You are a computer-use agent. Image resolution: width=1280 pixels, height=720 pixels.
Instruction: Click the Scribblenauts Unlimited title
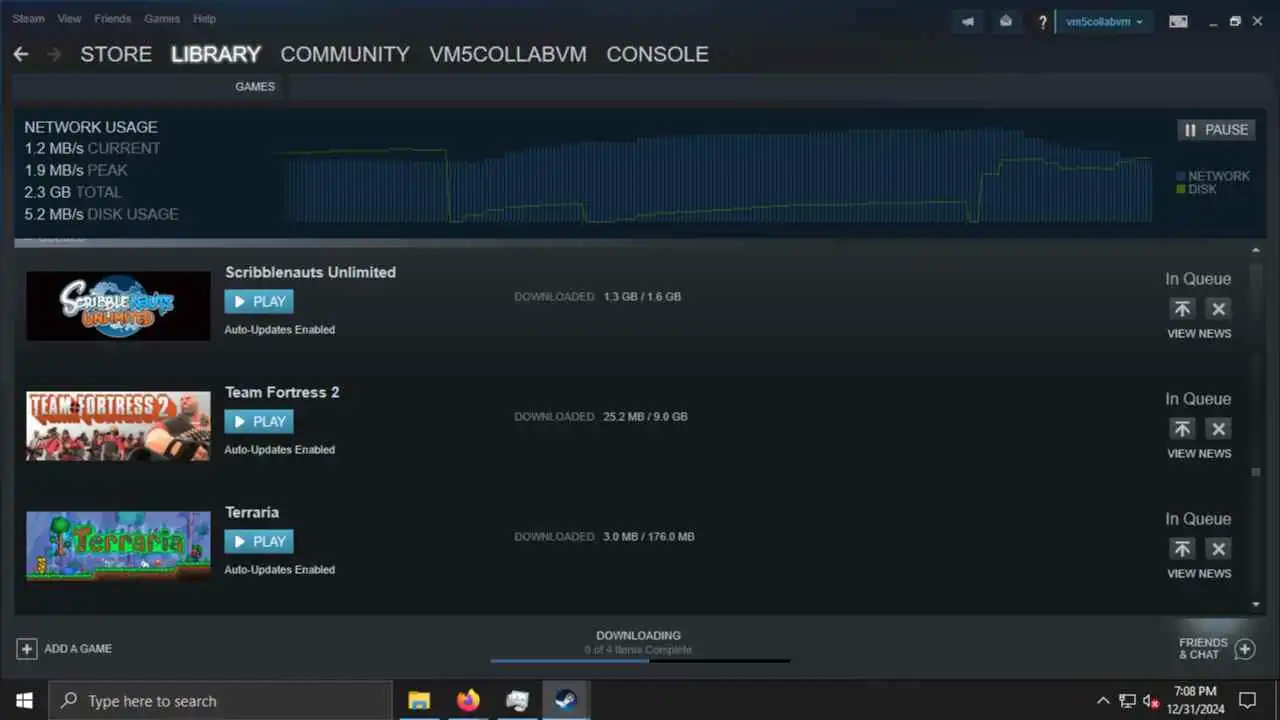(310, 272)
